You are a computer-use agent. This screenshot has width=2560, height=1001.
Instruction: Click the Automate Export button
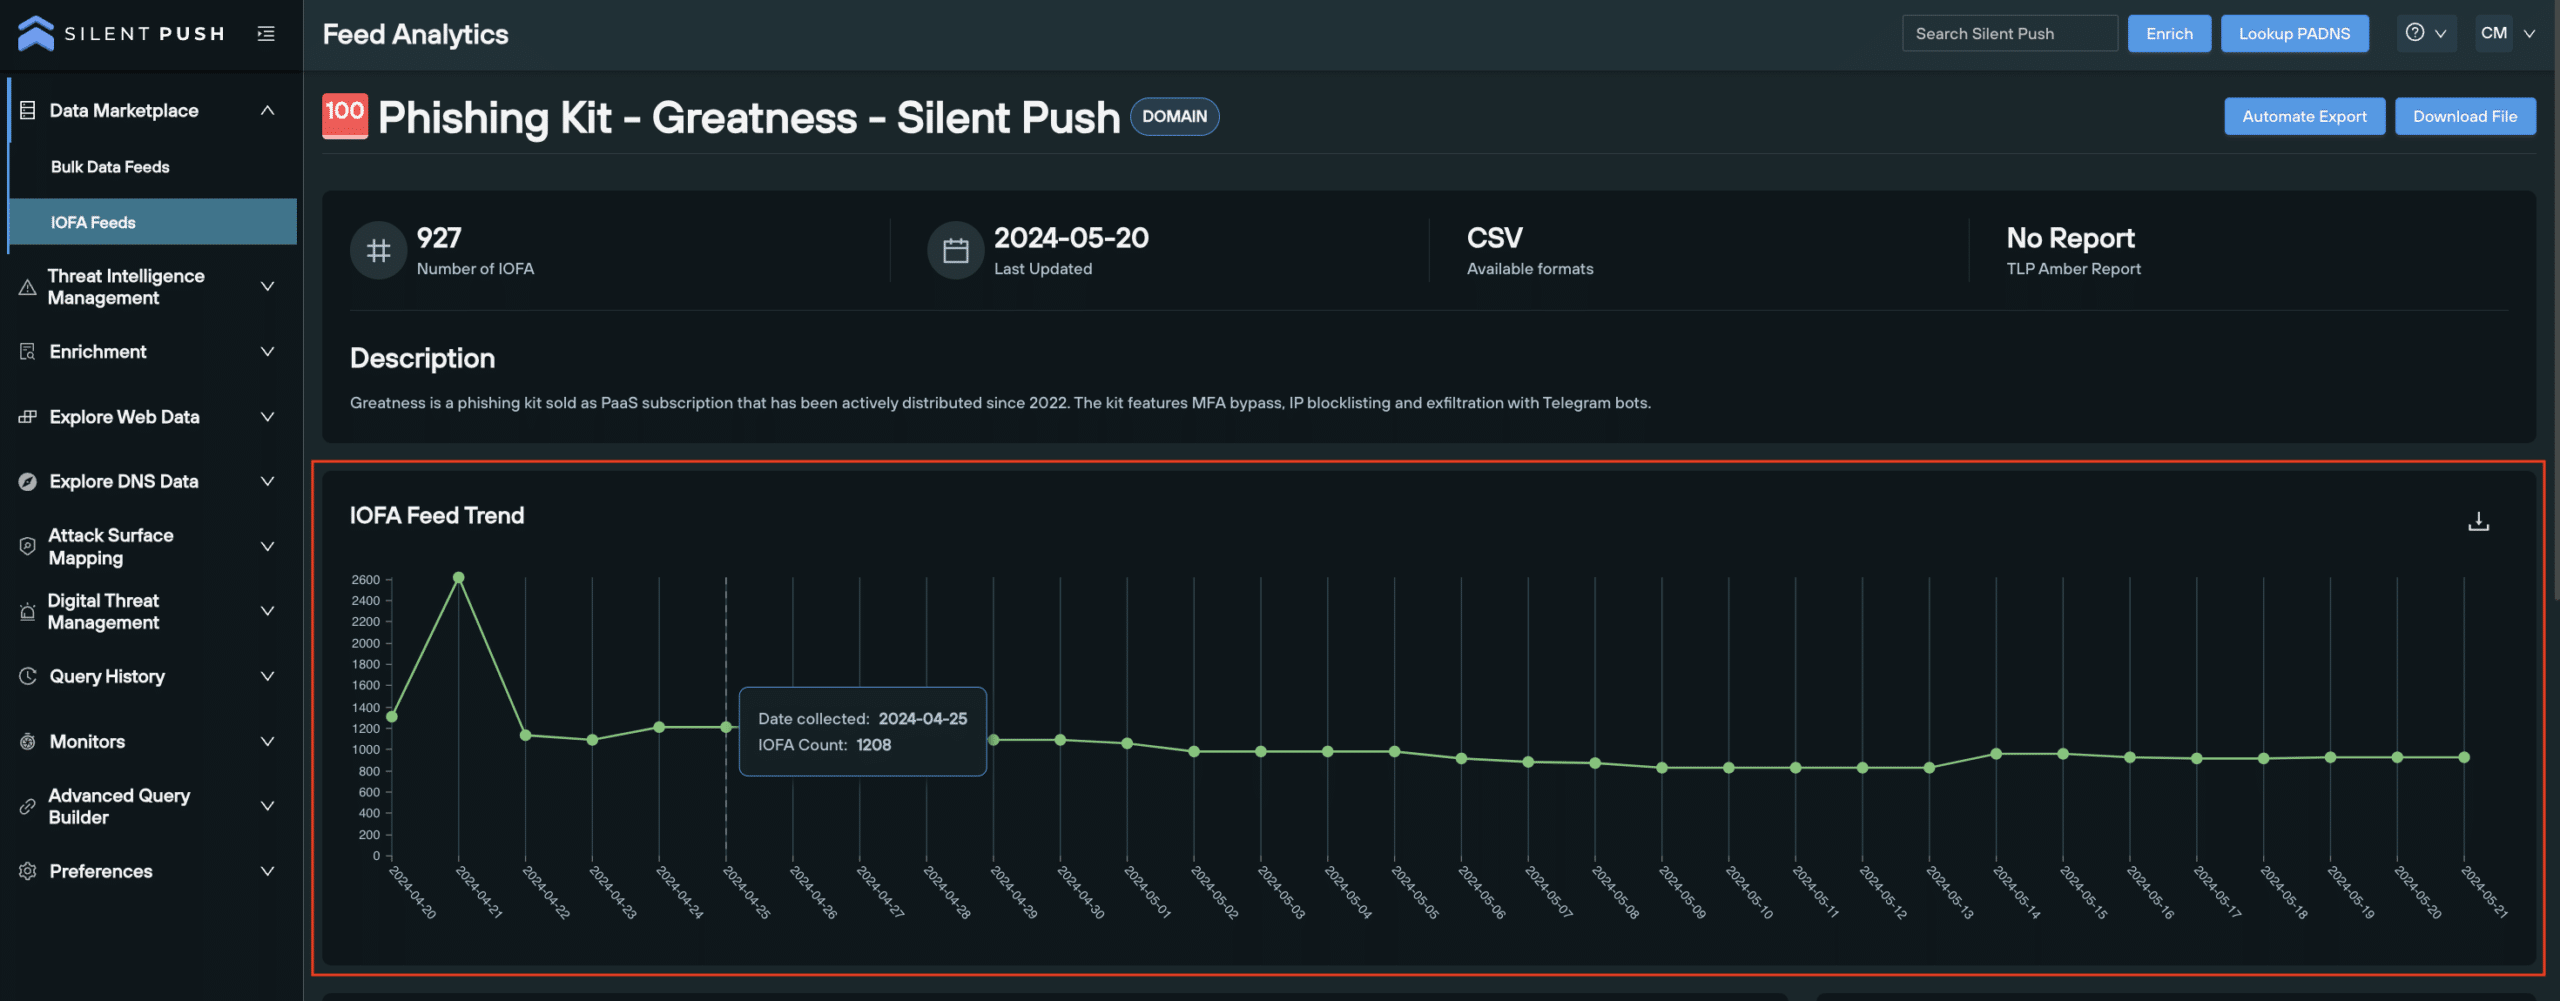point(2304,116)
